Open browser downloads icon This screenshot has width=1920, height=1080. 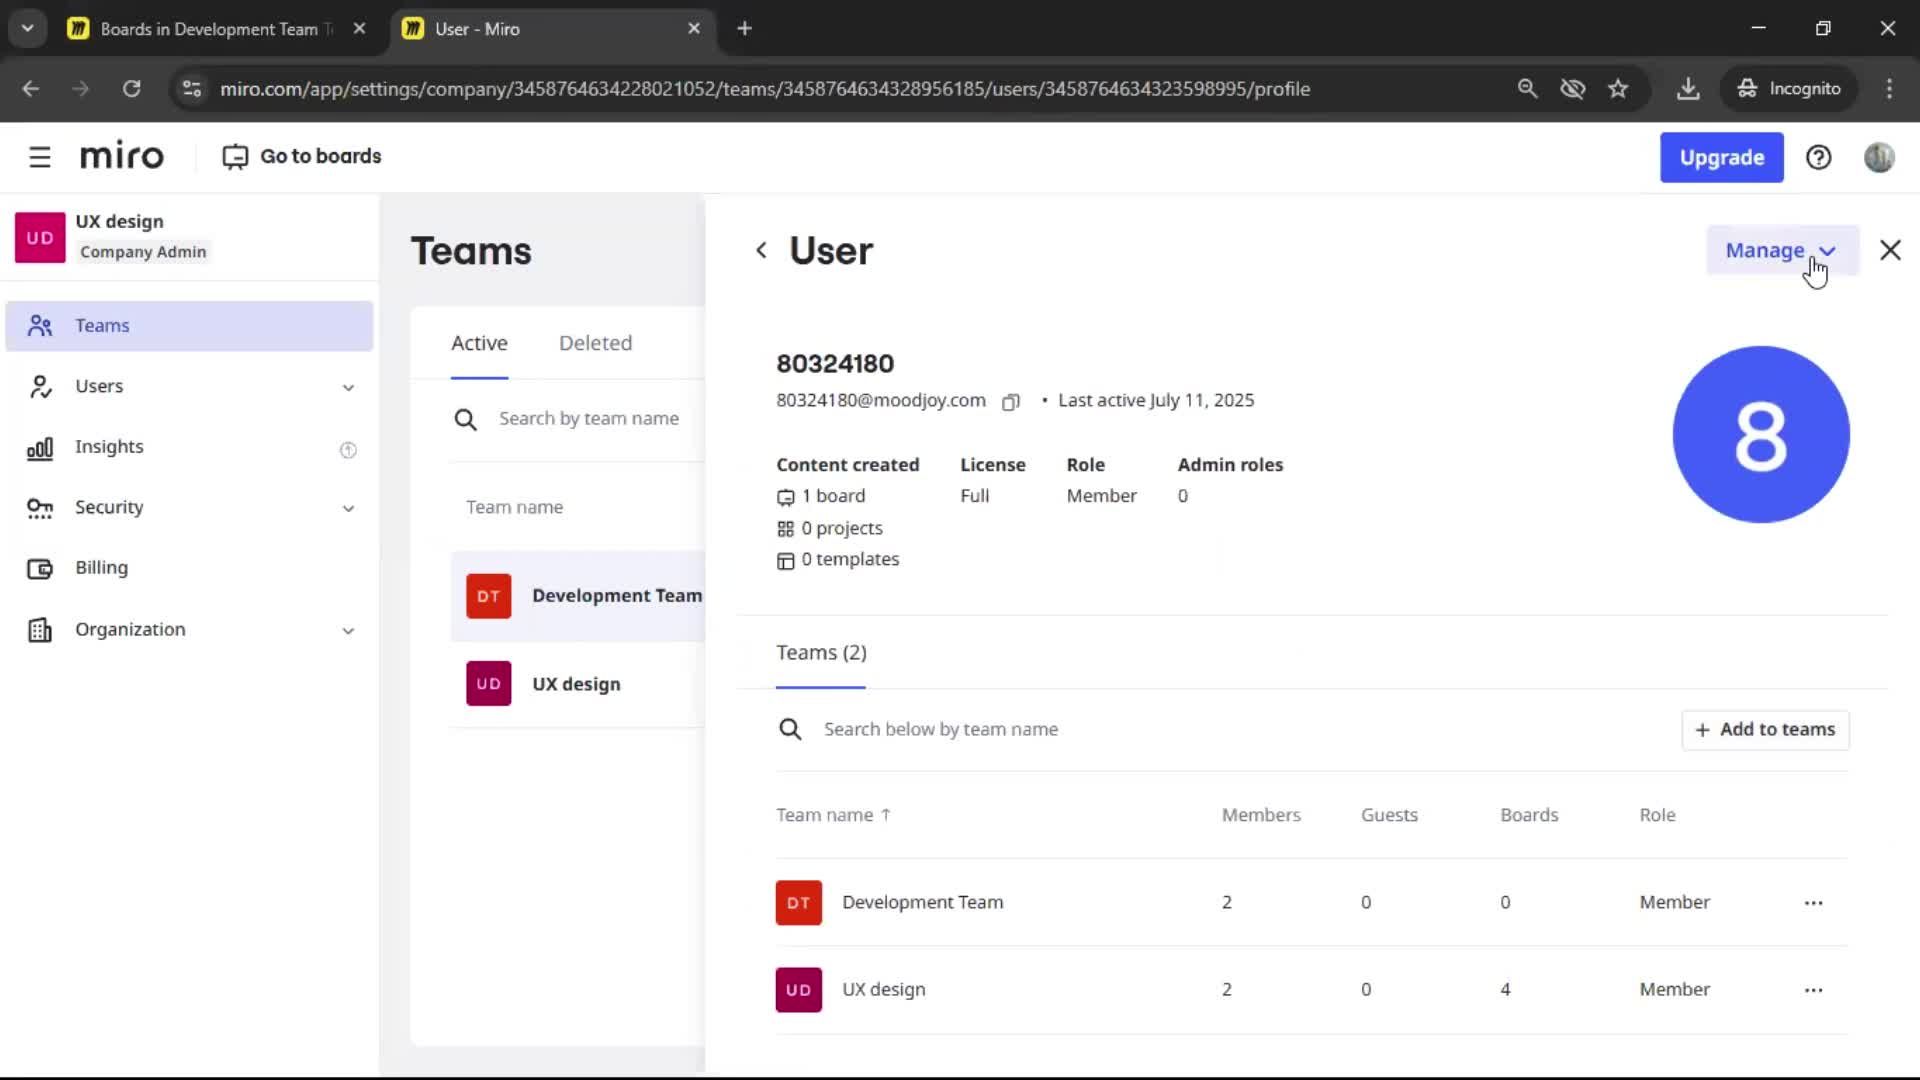click(1688, 88)
